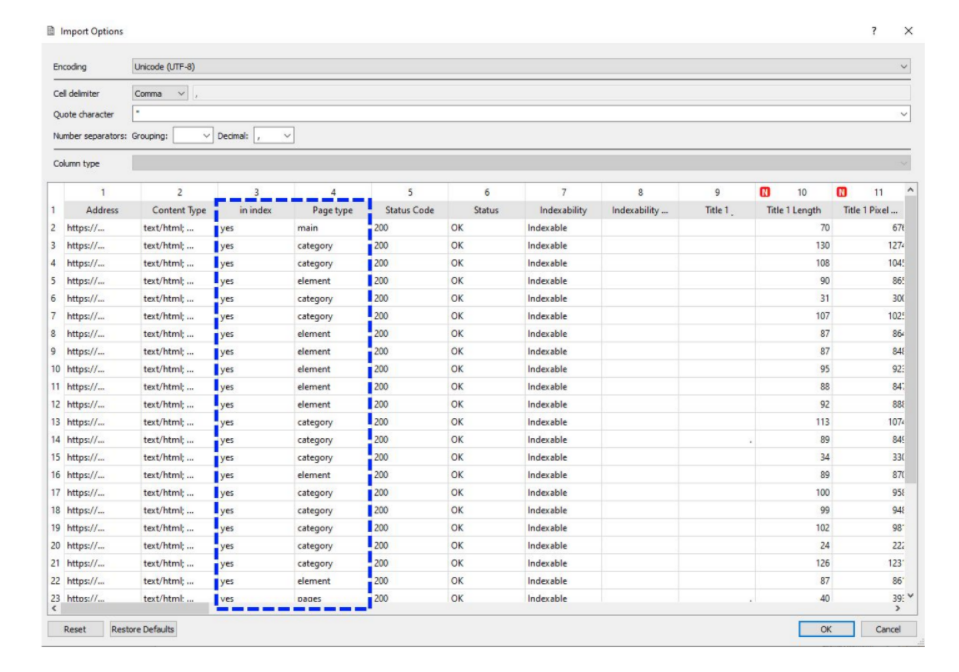Click the Import Options title bar icon
Image resolution: width=959 pixels, height=672 pixels.
tap(51, 31)
